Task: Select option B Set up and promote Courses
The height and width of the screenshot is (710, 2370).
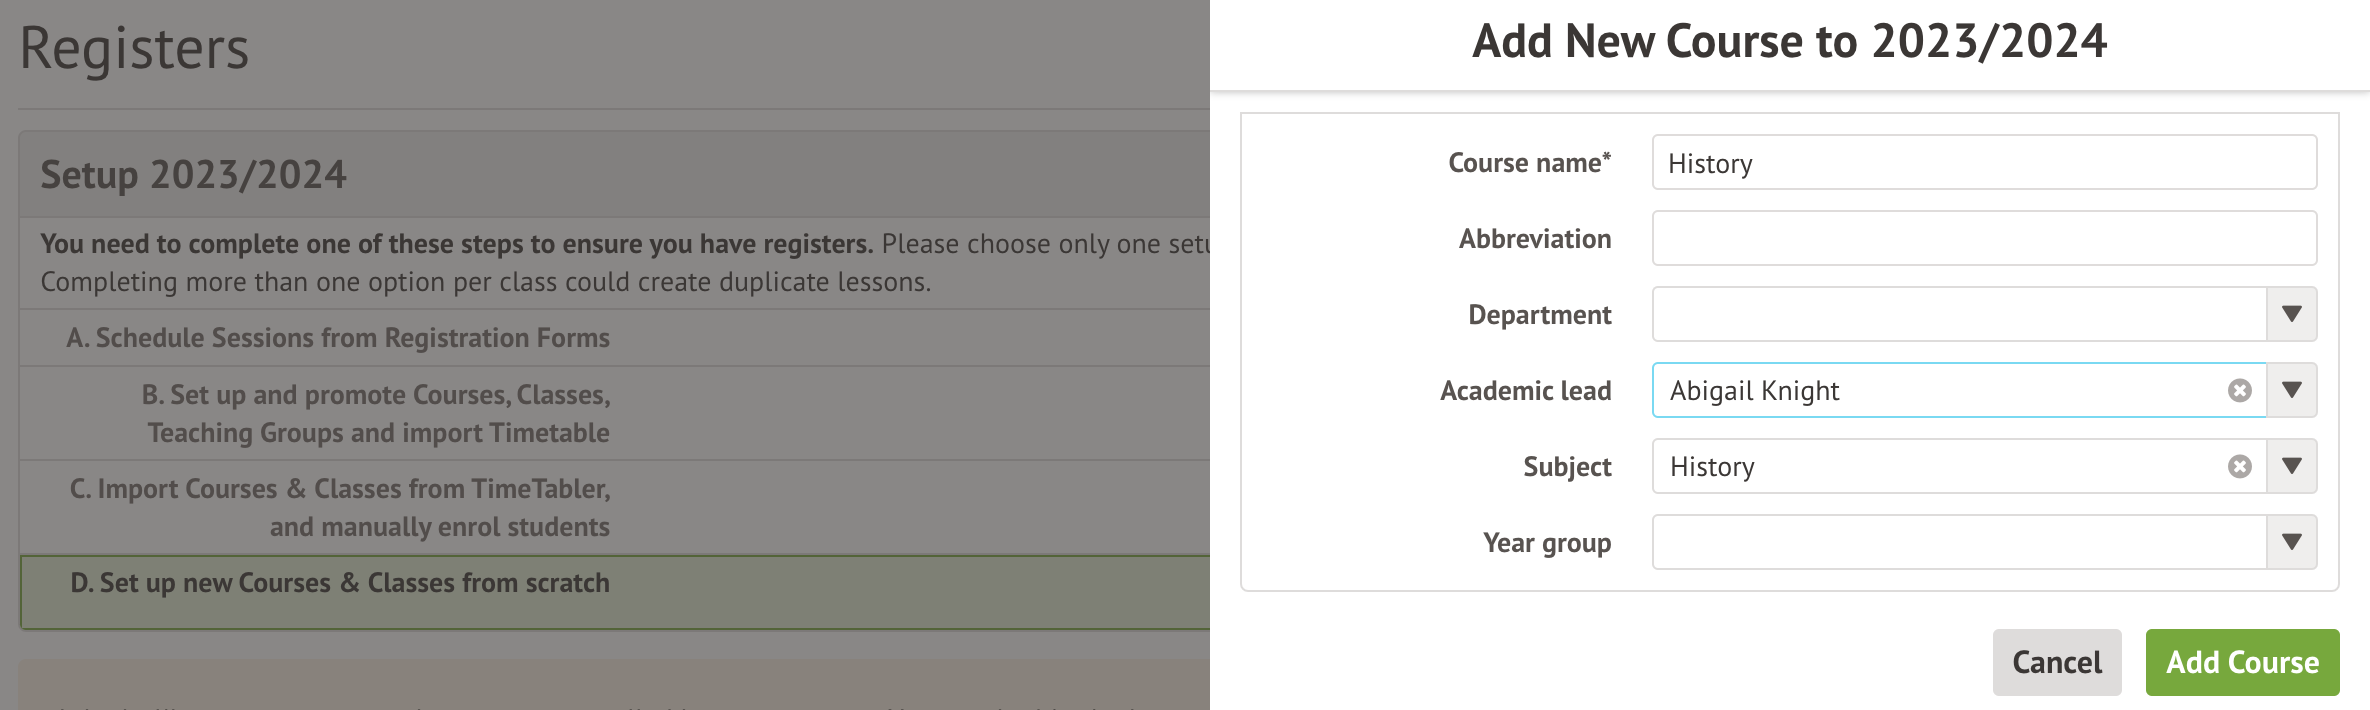Action: pyautogui.click(x=376, y=414)
